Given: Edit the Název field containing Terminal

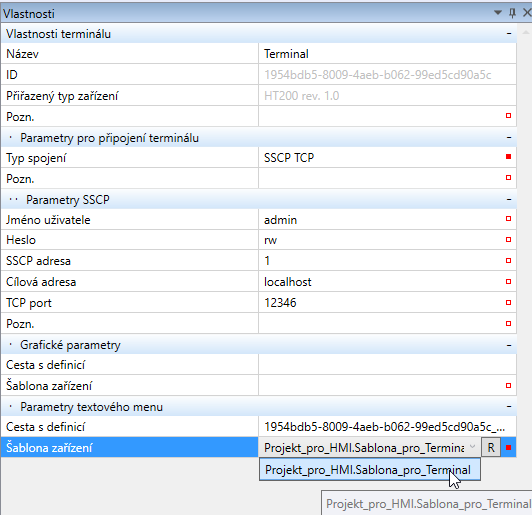Looking at the screenshot, I should point(387,54).
